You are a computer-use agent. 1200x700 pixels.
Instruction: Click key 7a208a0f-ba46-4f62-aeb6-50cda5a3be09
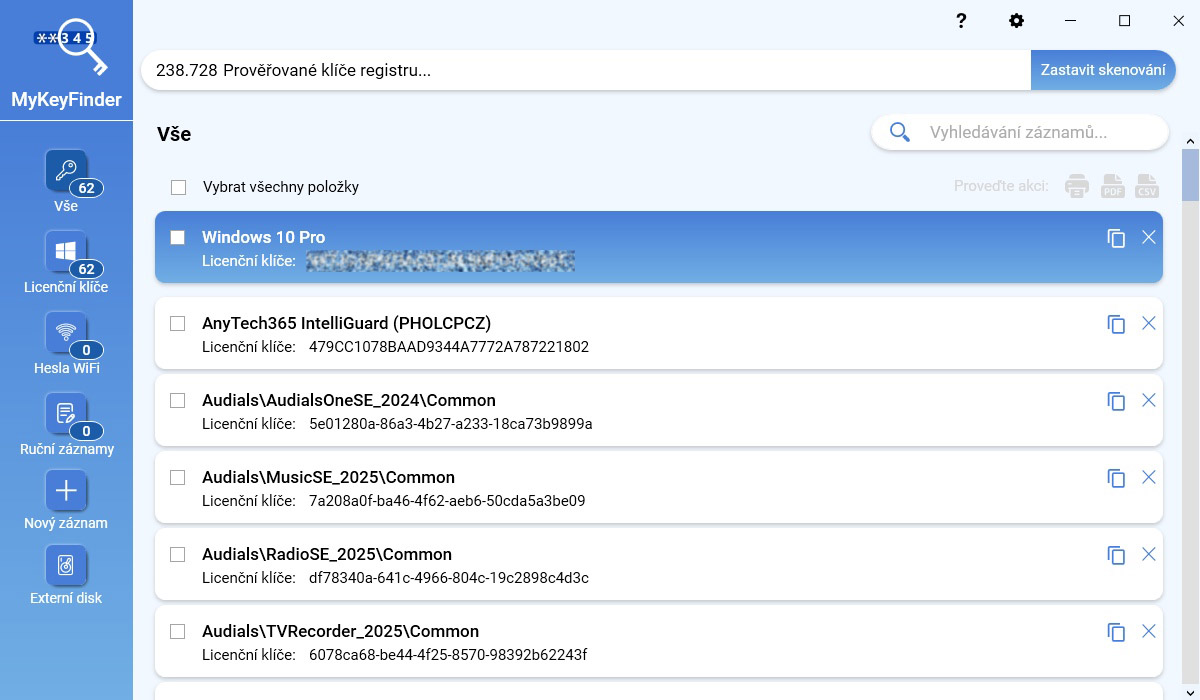447,501
